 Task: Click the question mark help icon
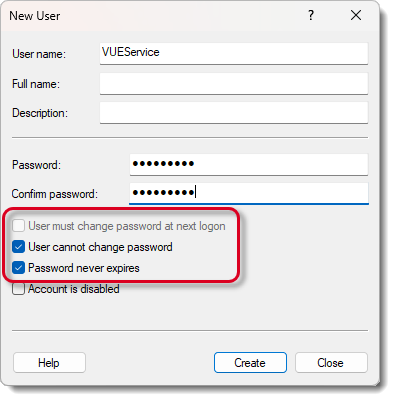coord(311,15)
